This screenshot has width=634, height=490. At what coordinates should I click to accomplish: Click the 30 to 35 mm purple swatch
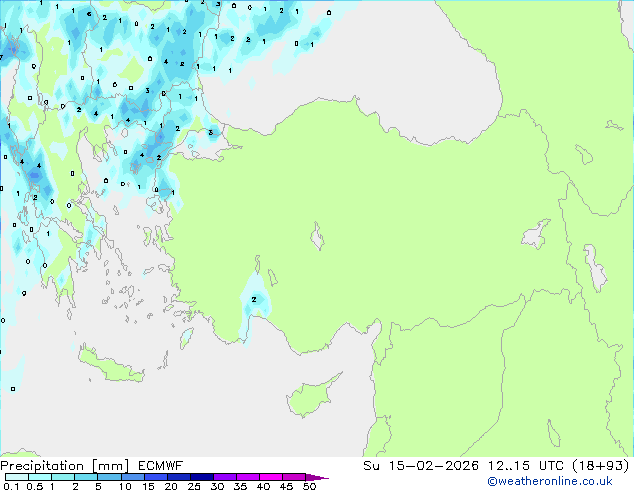(x=225, y=477)
